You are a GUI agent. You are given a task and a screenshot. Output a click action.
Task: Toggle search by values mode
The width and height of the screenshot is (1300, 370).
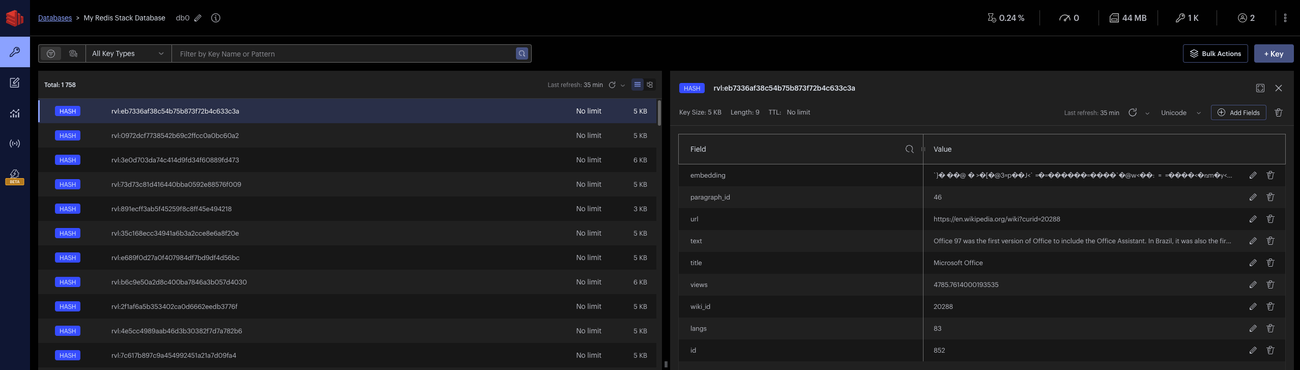(x=73, y=53)
